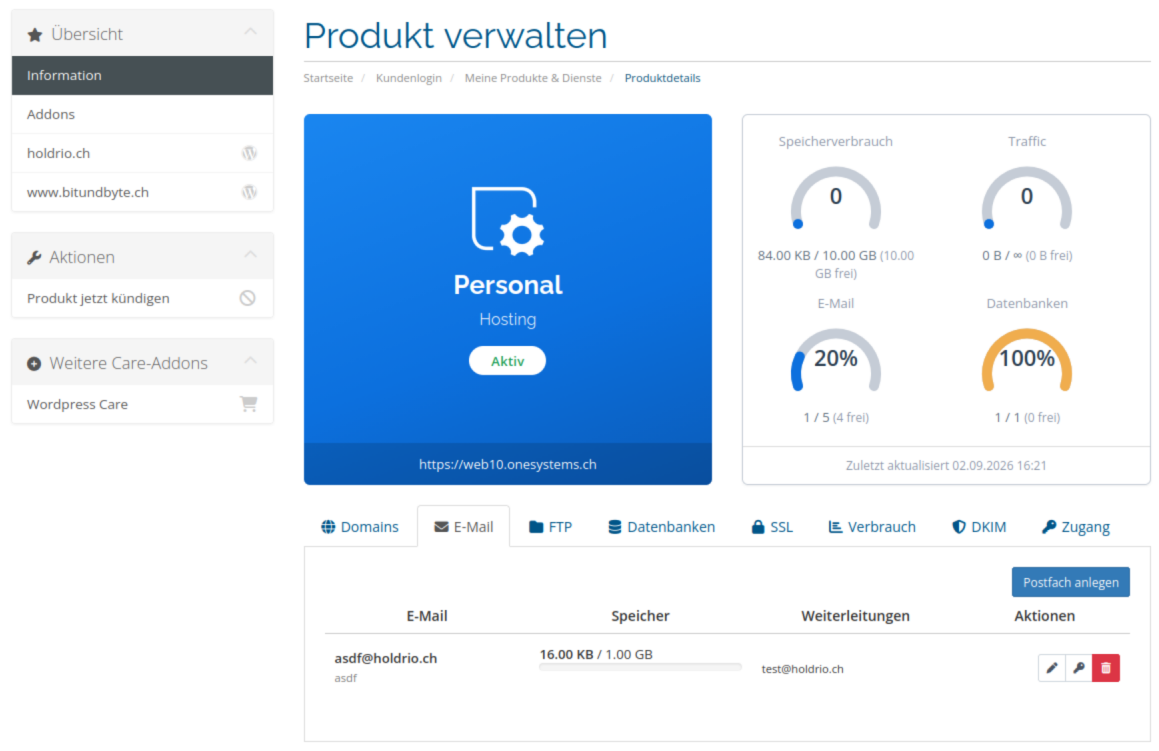This screenshot has width=1159, height=751.
Task: Click the shopping cart icon for Wordpress Care
Action: 248,404
